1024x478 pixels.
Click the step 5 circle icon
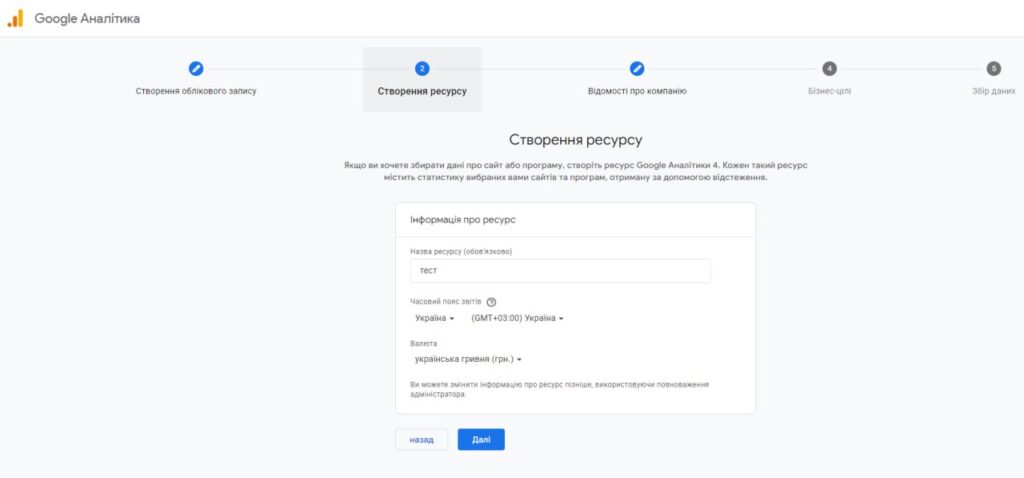pos(993,68)
